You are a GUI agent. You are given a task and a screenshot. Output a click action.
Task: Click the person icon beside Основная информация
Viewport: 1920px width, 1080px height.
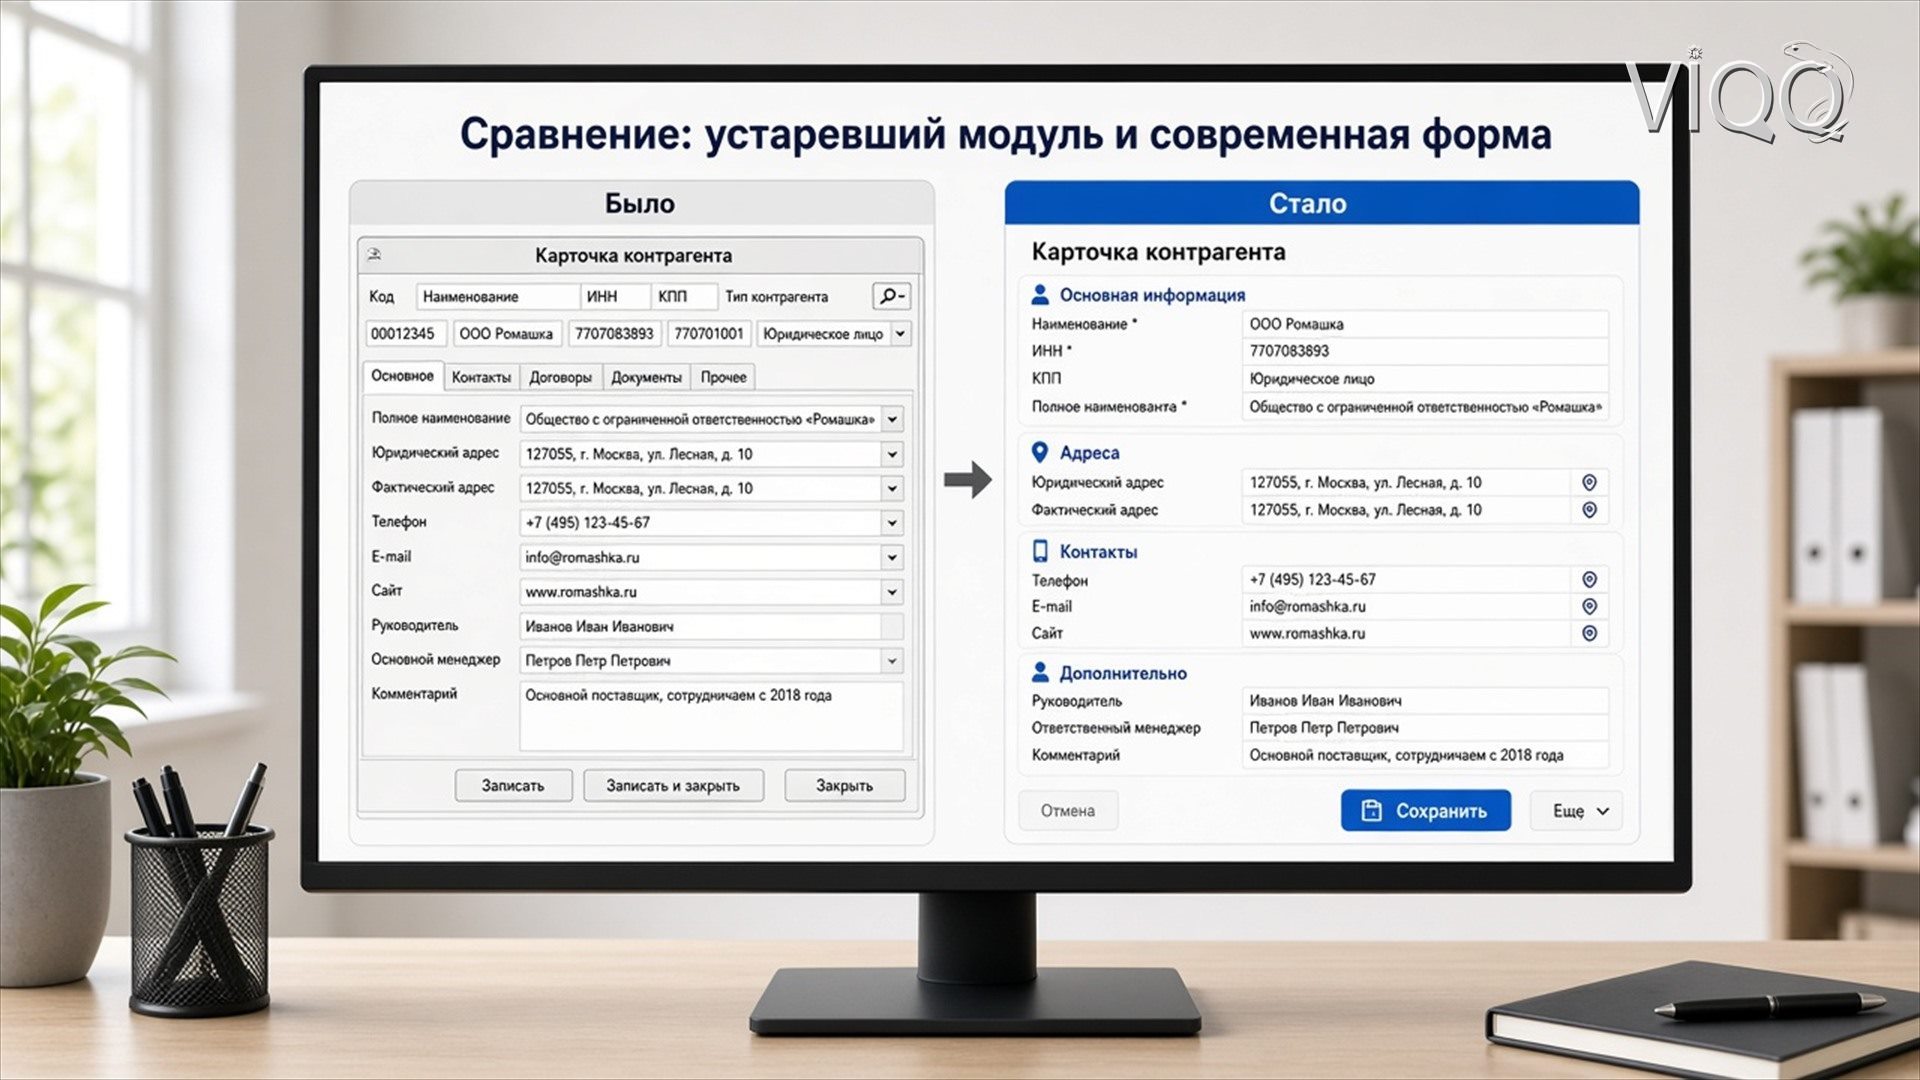coord(1040,294)
